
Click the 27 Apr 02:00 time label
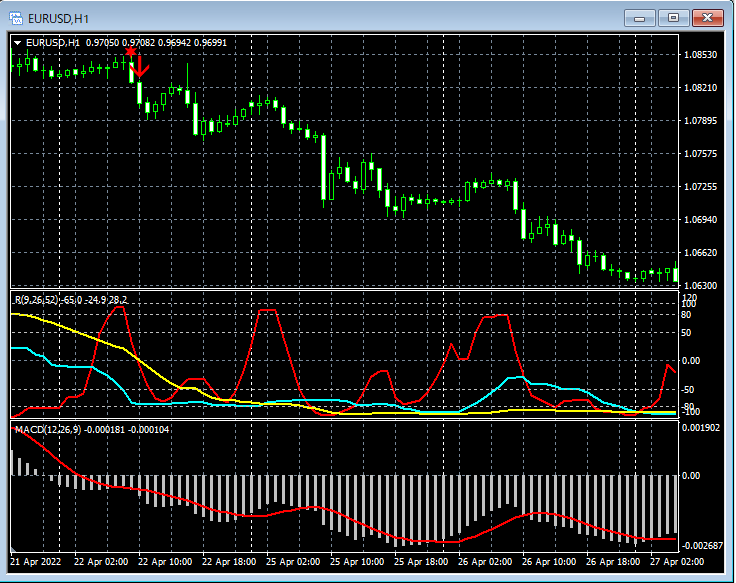676,562
